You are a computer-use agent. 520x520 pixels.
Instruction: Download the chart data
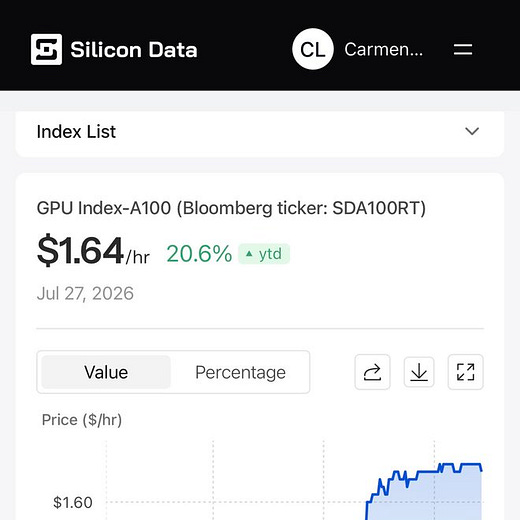[x=419, y=372]
